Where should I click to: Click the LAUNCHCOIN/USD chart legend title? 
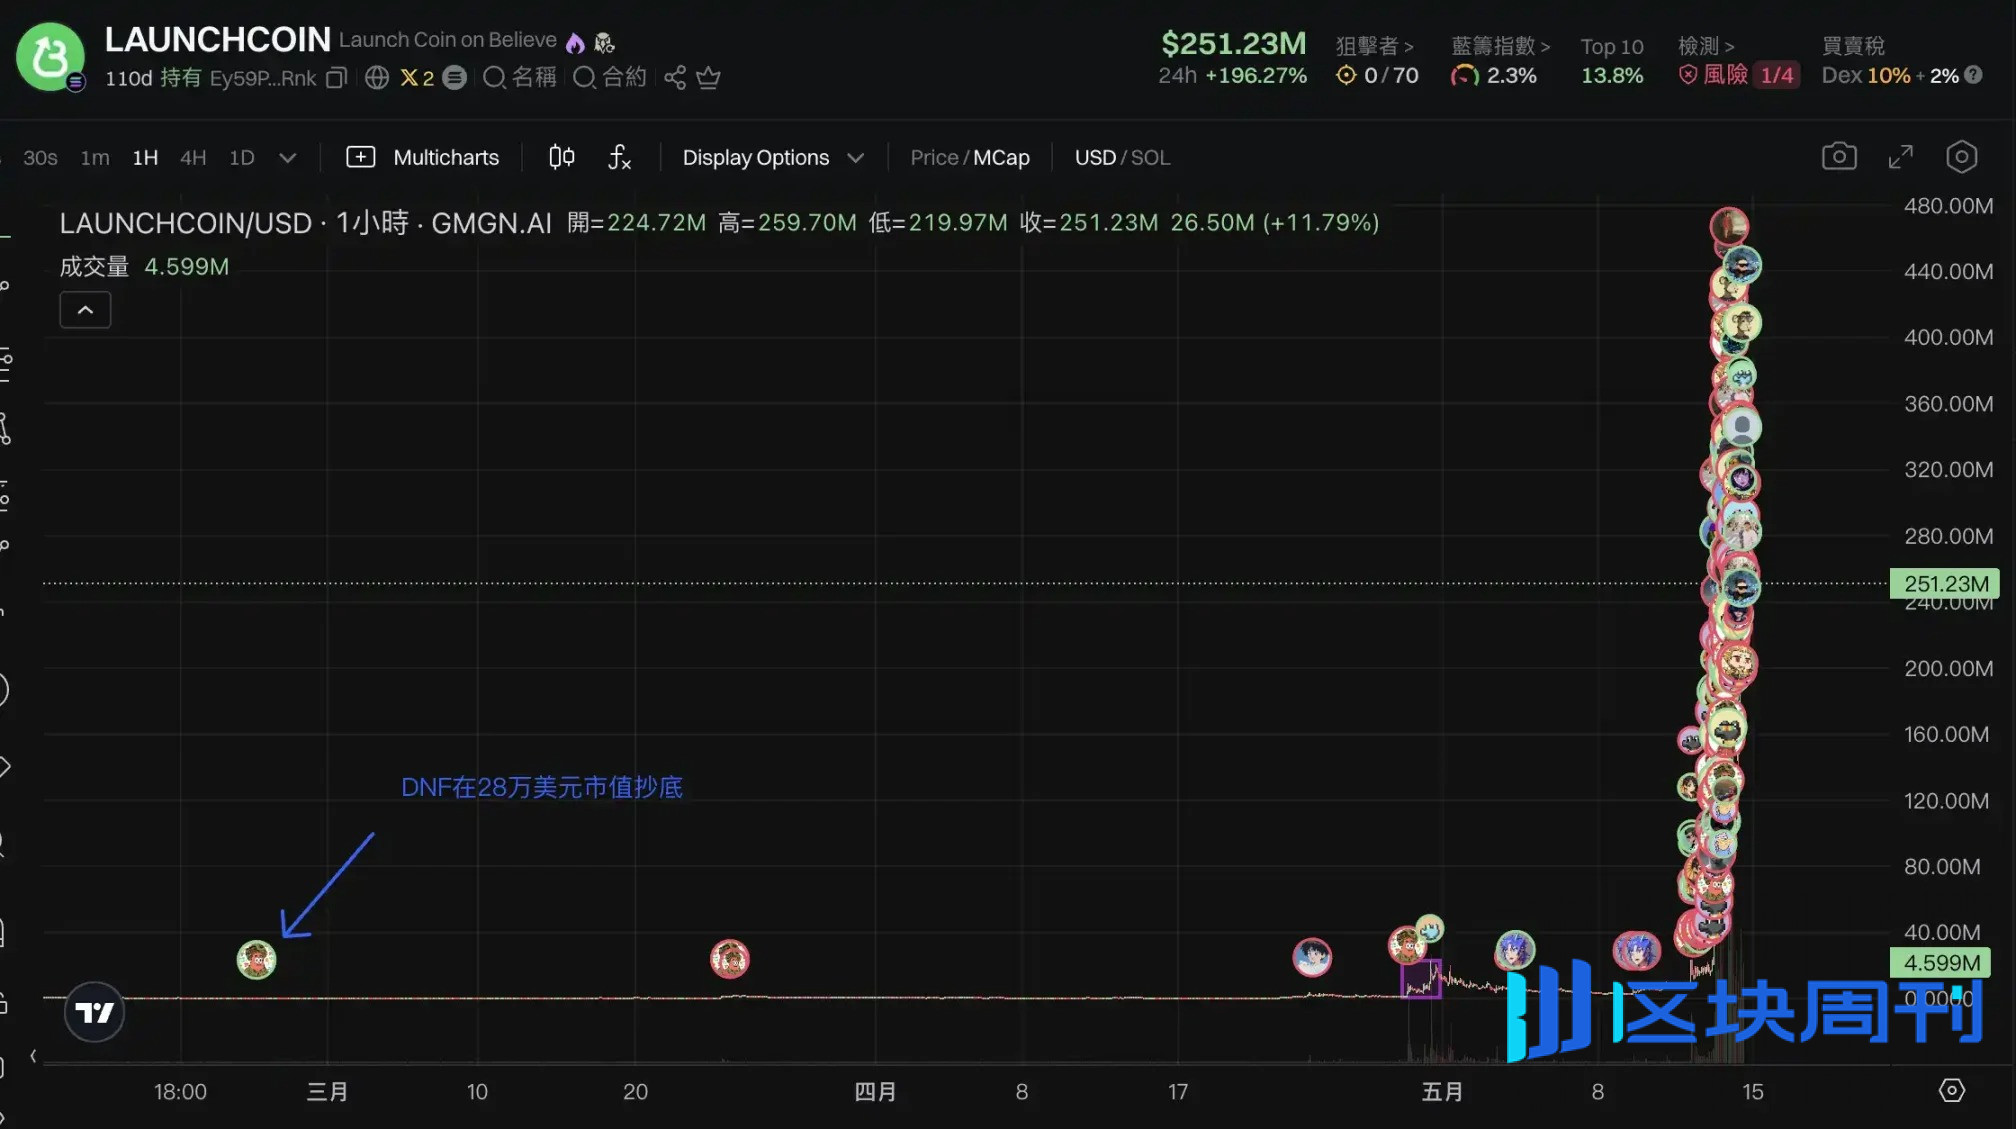tap(305, 223)
